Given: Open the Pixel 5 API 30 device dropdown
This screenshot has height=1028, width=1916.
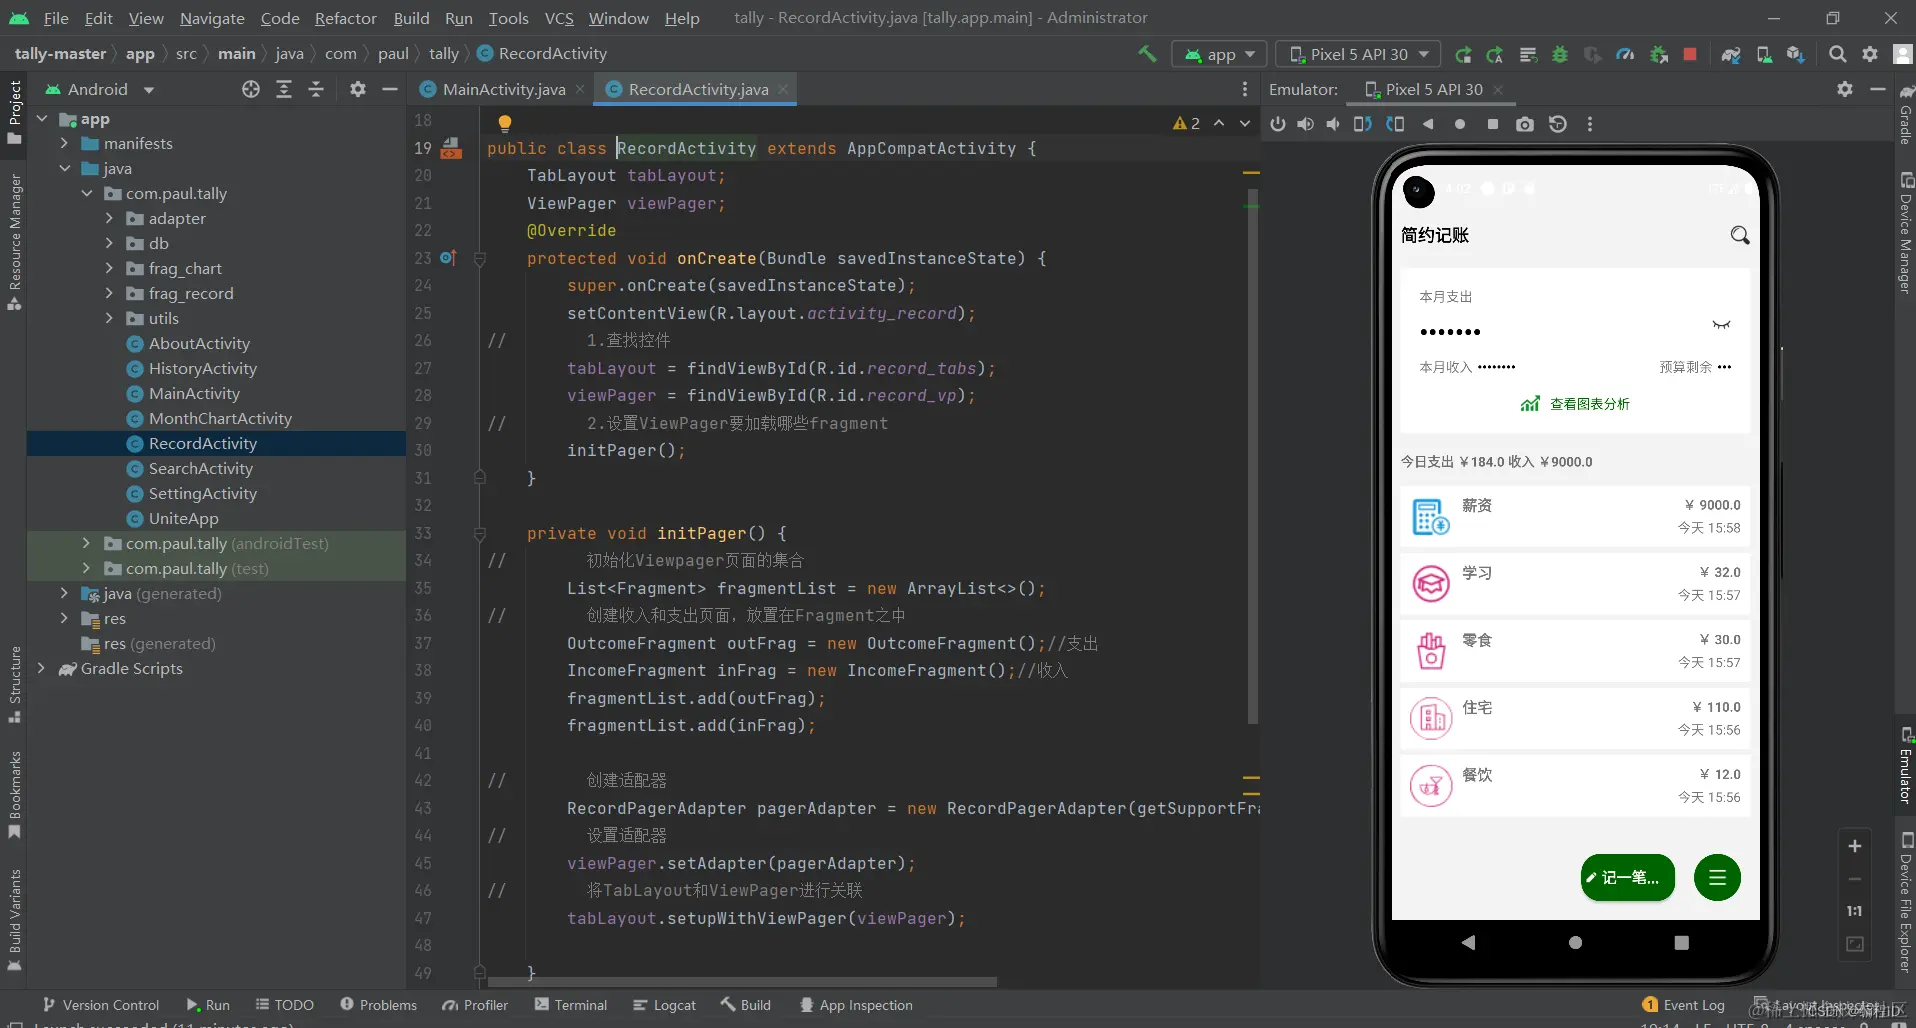Looking at the screenshot, I should pos(1359,54).
